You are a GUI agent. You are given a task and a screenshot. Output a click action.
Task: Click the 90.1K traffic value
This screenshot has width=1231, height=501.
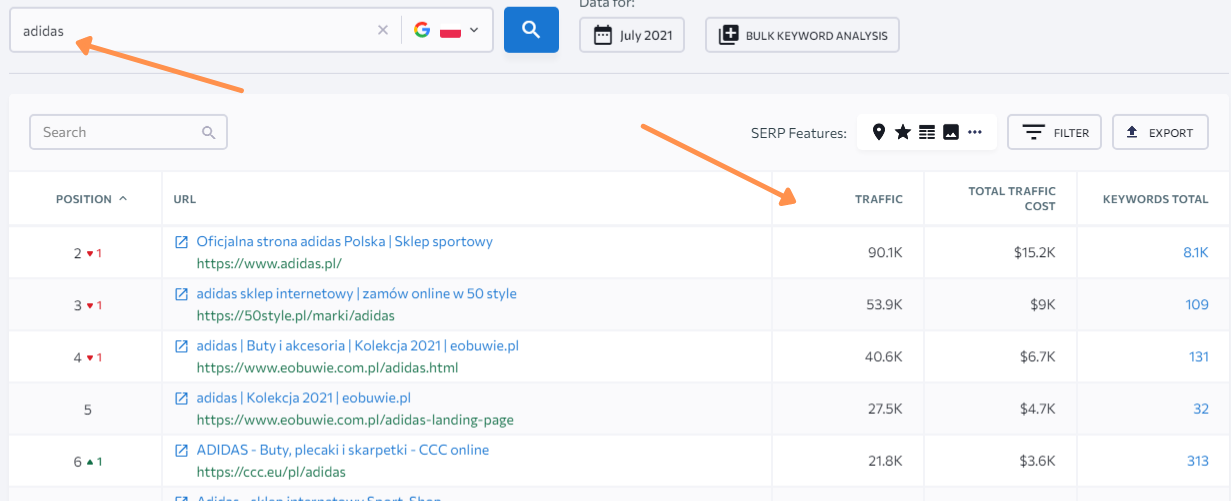(x=885, y=253)
